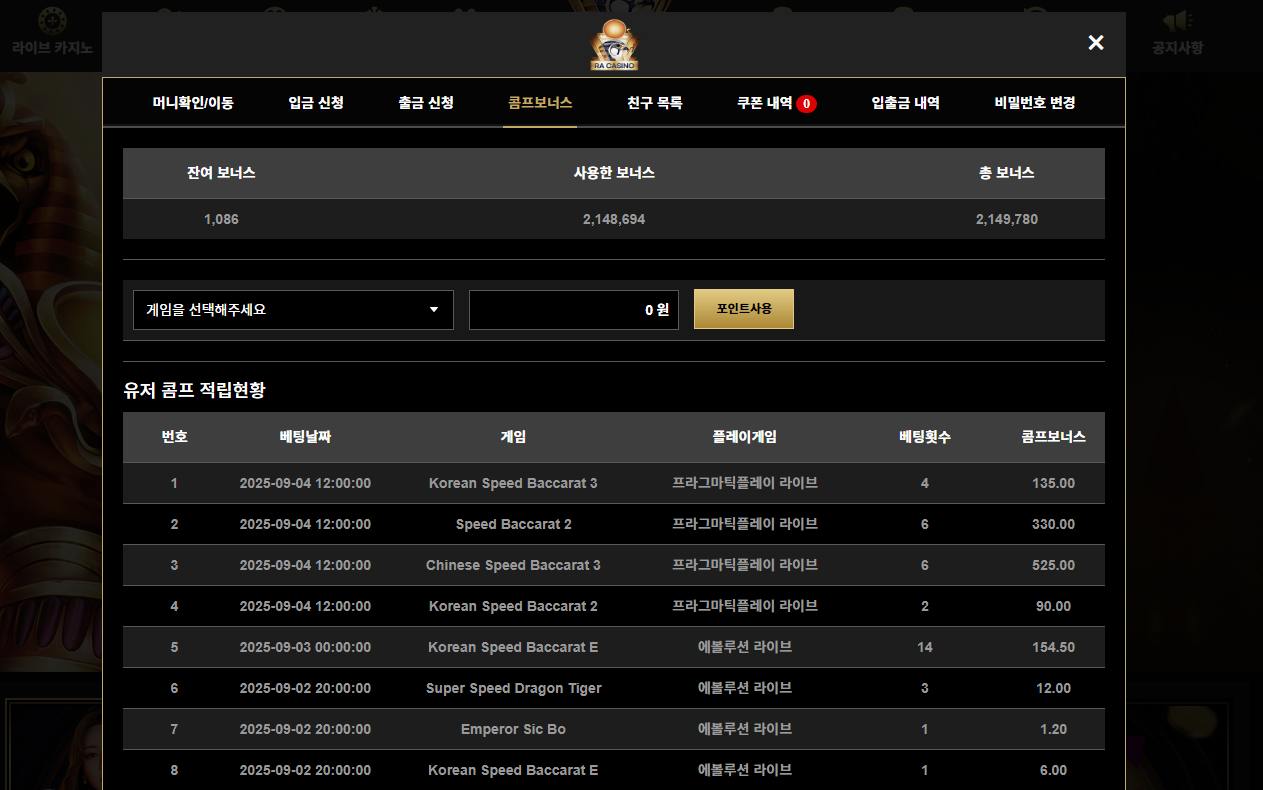Click the points amount input field showing 0 원
The image size is (1263, 790).
pos(574,310)
